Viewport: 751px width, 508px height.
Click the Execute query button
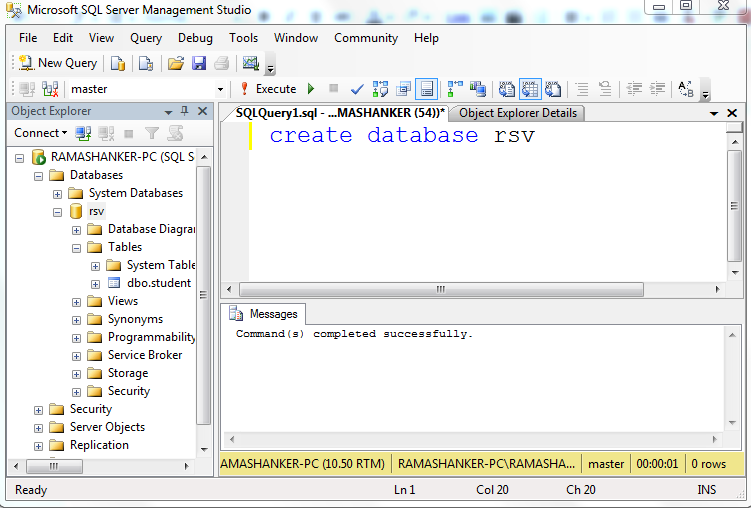coord(268,89)
